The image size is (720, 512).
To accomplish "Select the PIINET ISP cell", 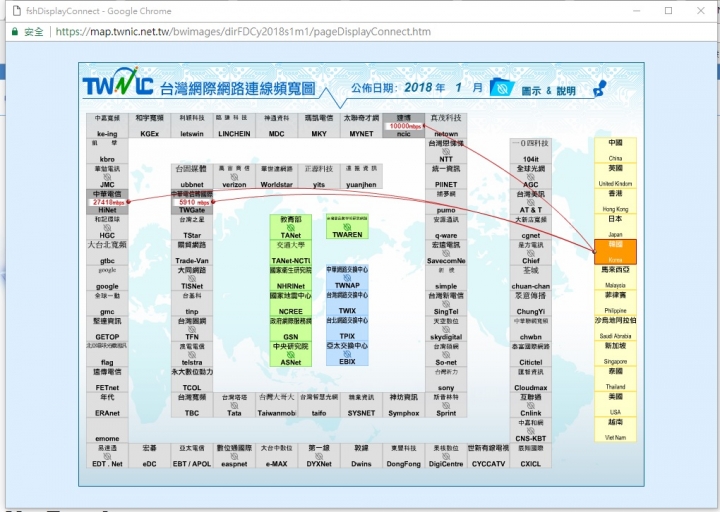I will (446, 177).
